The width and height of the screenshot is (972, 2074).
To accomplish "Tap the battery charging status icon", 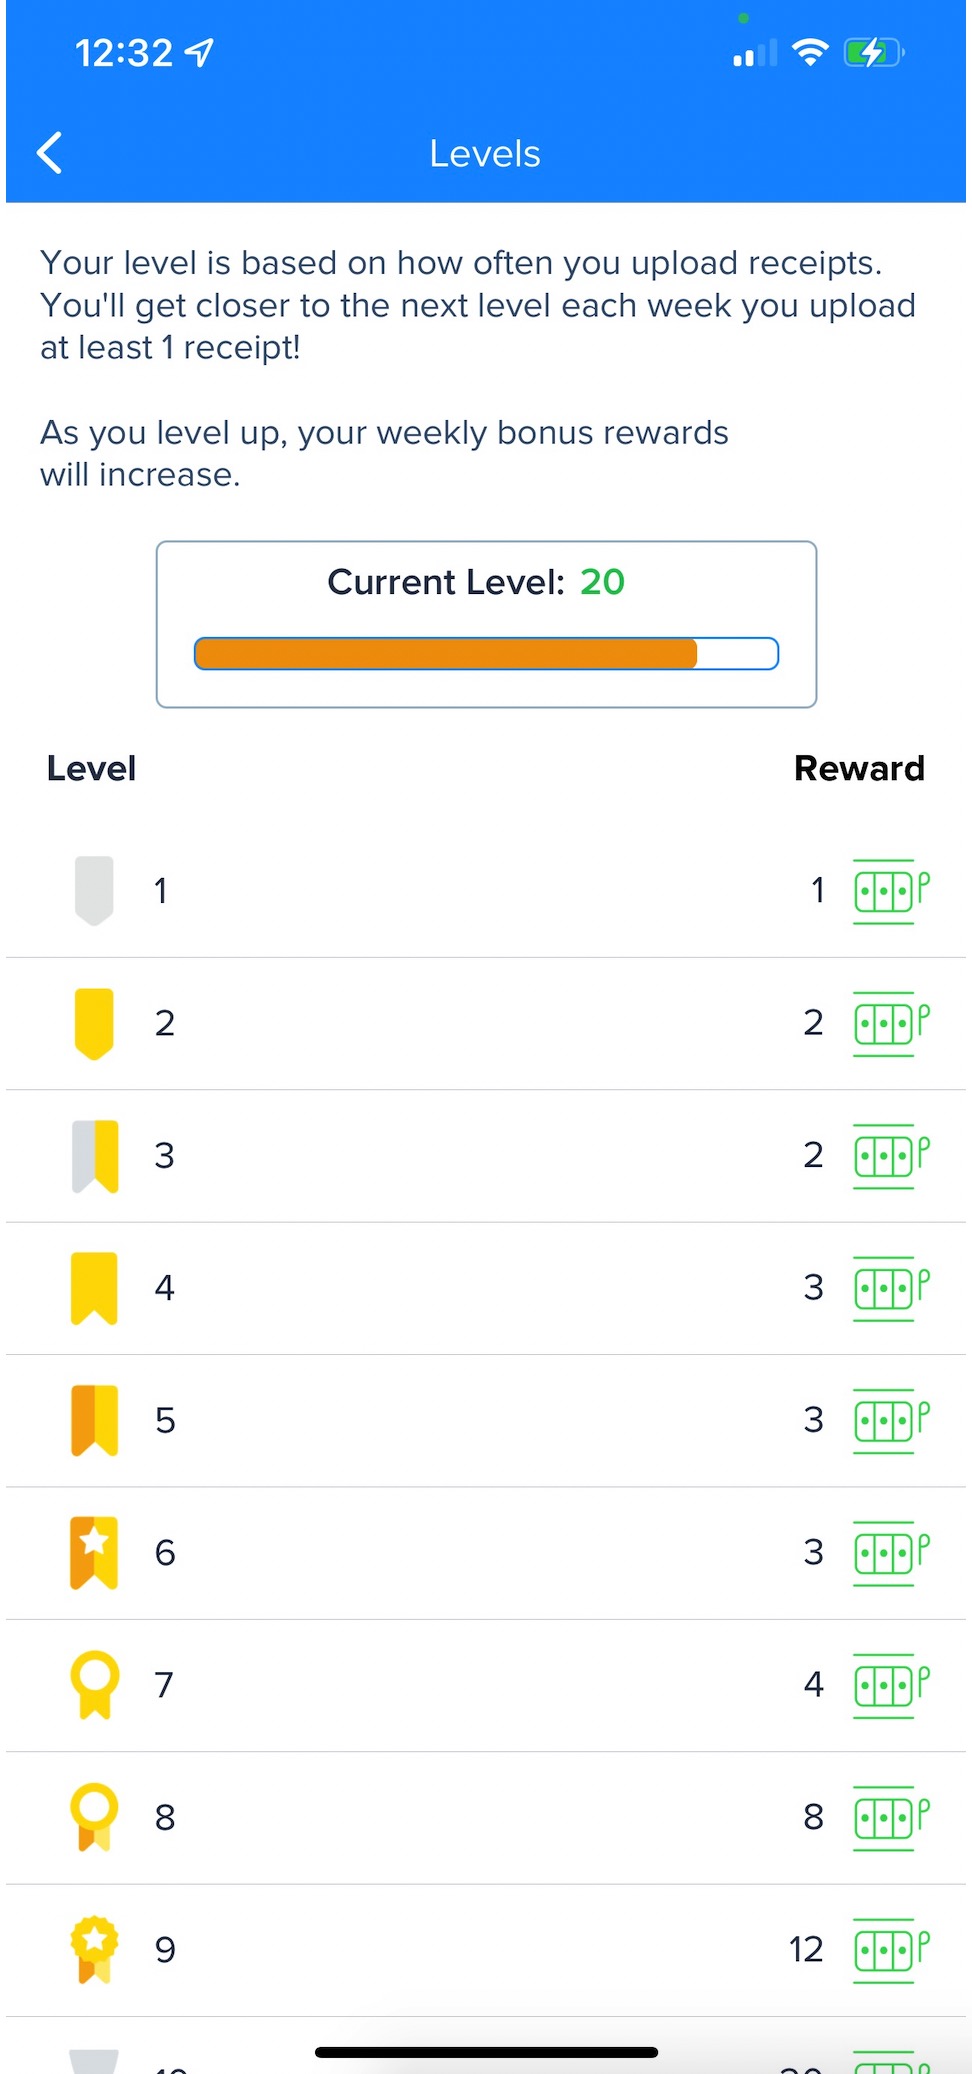I will point(873,52).
